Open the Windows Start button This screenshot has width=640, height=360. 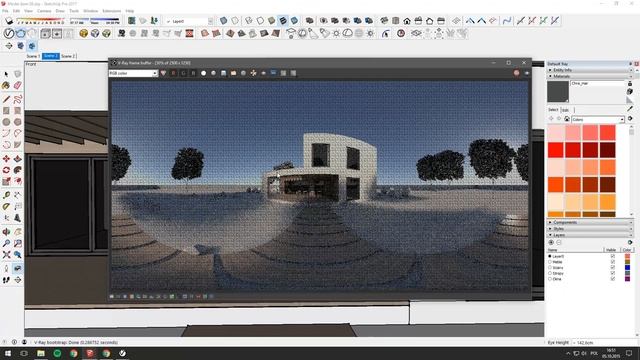(8, 353)
